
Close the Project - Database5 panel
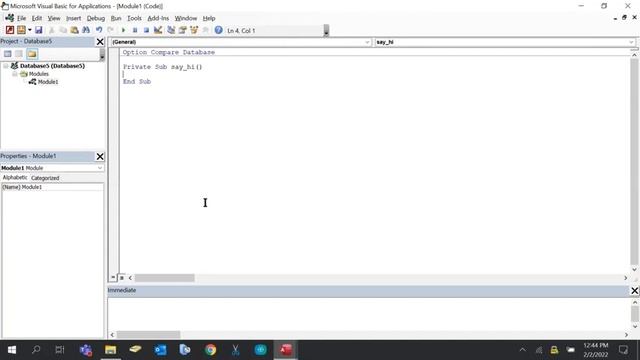click(x=100, y=42)
